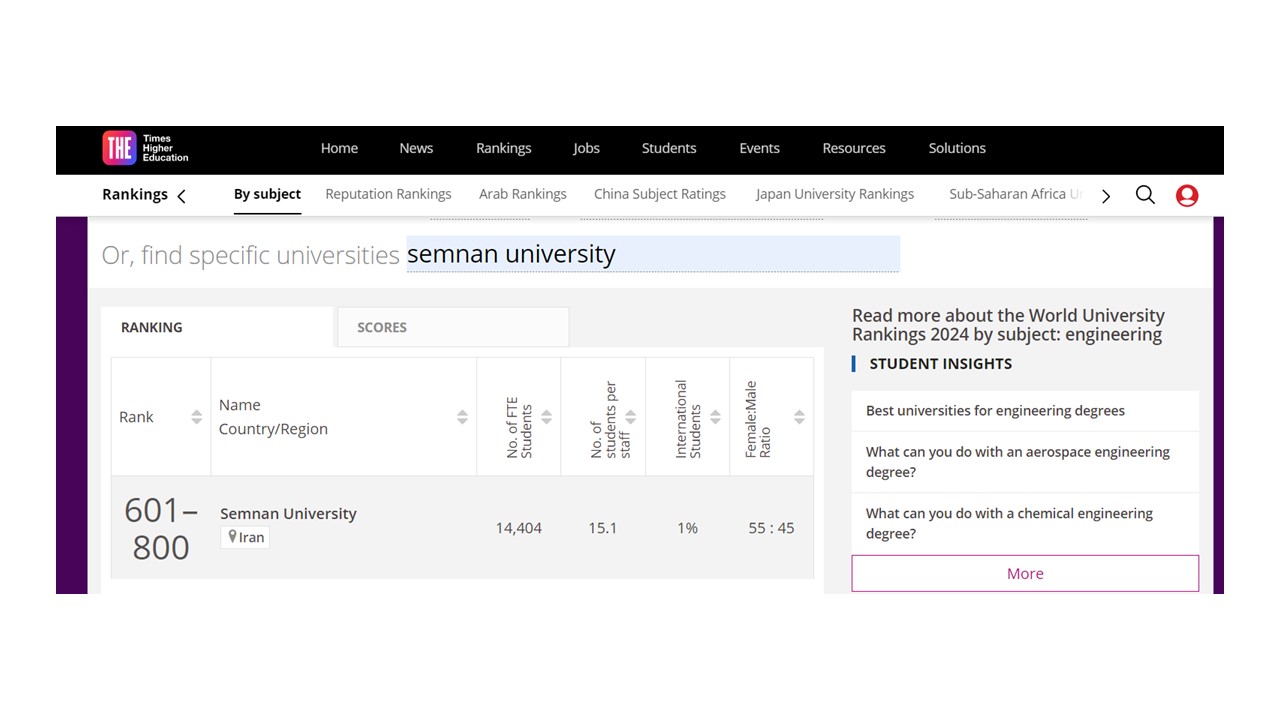This screenshot has width=1280, height=720.
Task: Open the Rankings top menu item
Action: click(x=503, y=148)
